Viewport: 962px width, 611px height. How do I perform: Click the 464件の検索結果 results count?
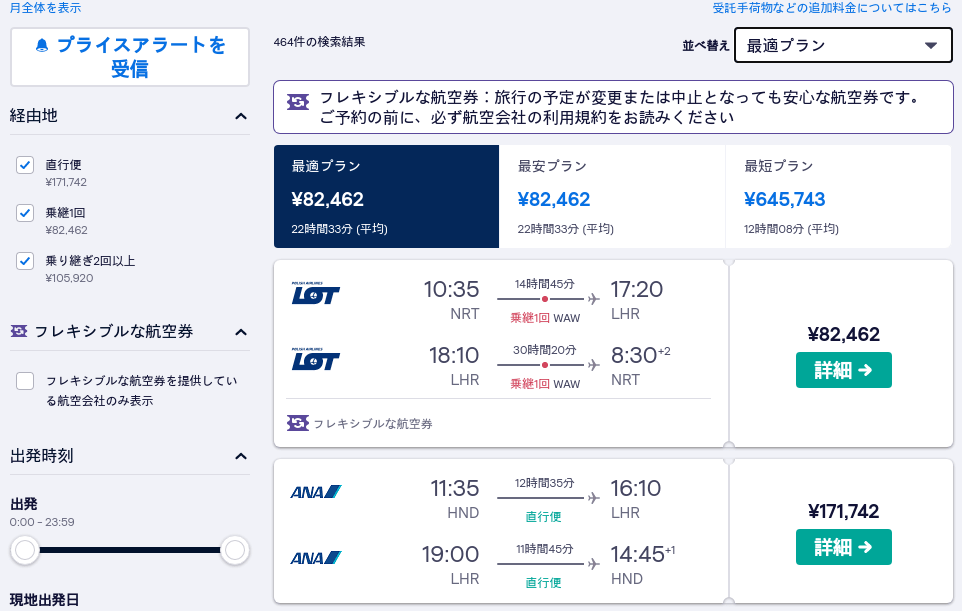319,42
